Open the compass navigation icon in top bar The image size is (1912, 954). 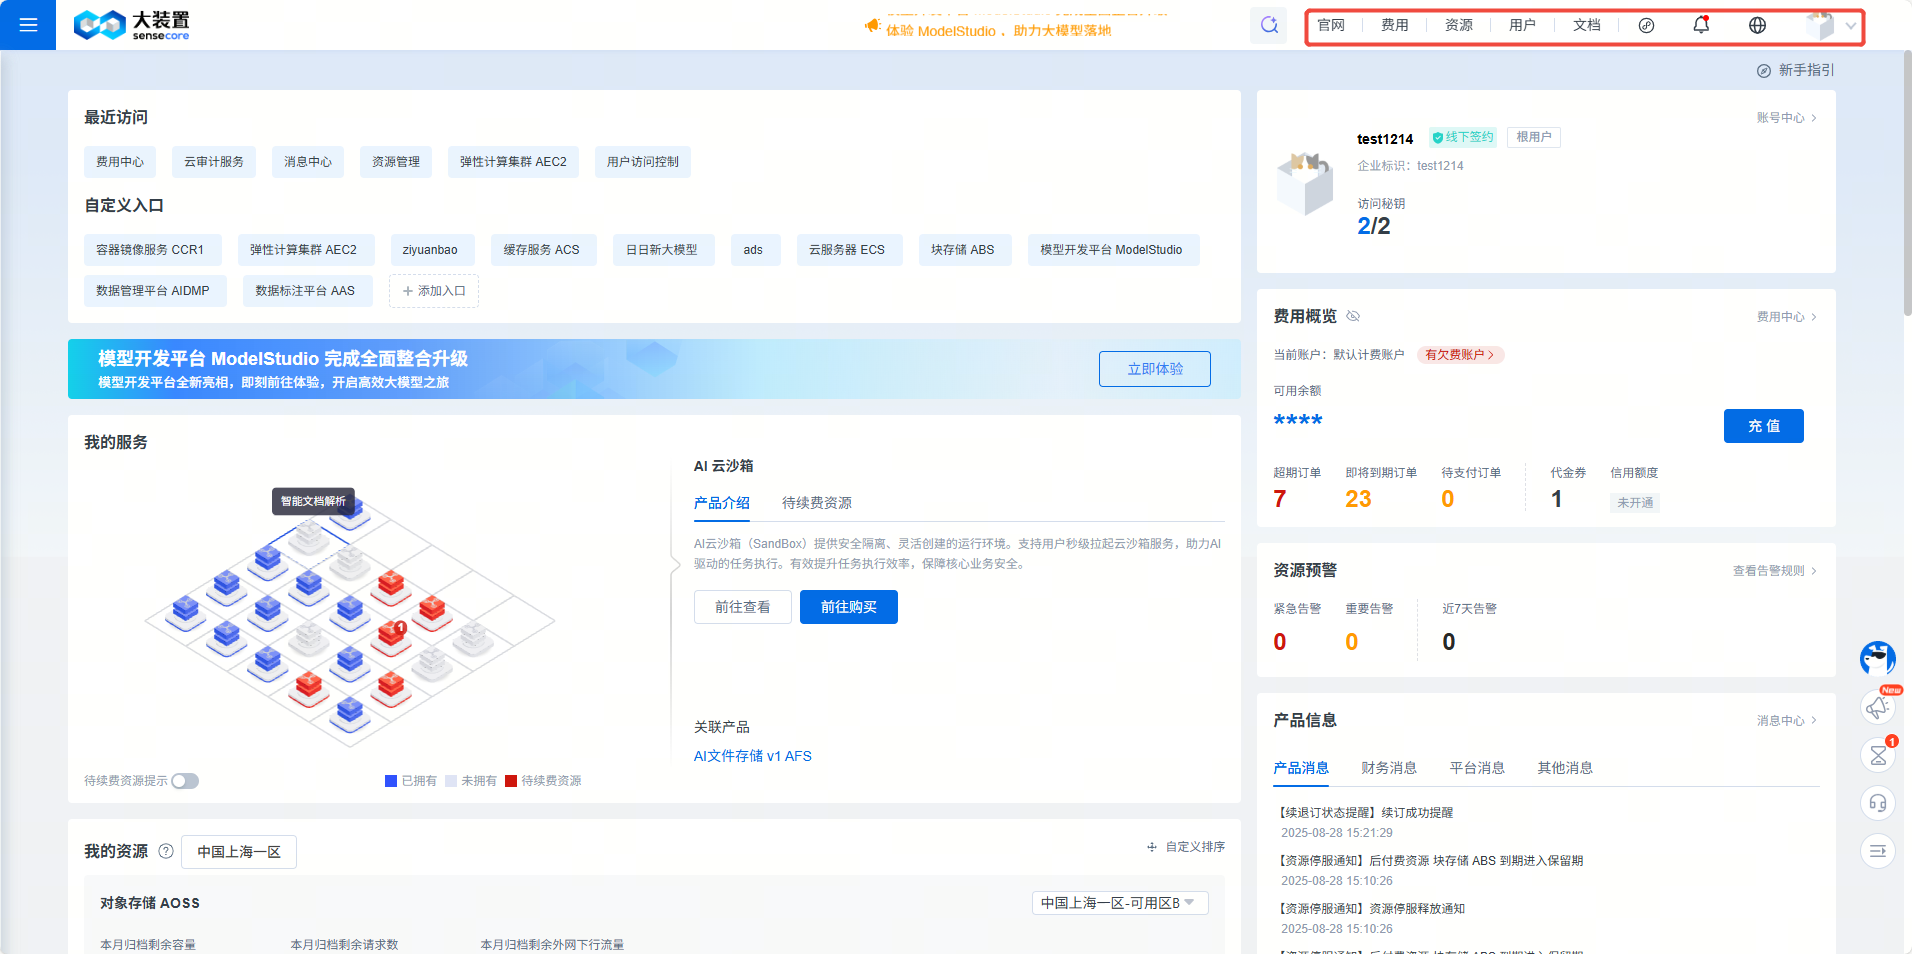click(x=1646, y=25)
